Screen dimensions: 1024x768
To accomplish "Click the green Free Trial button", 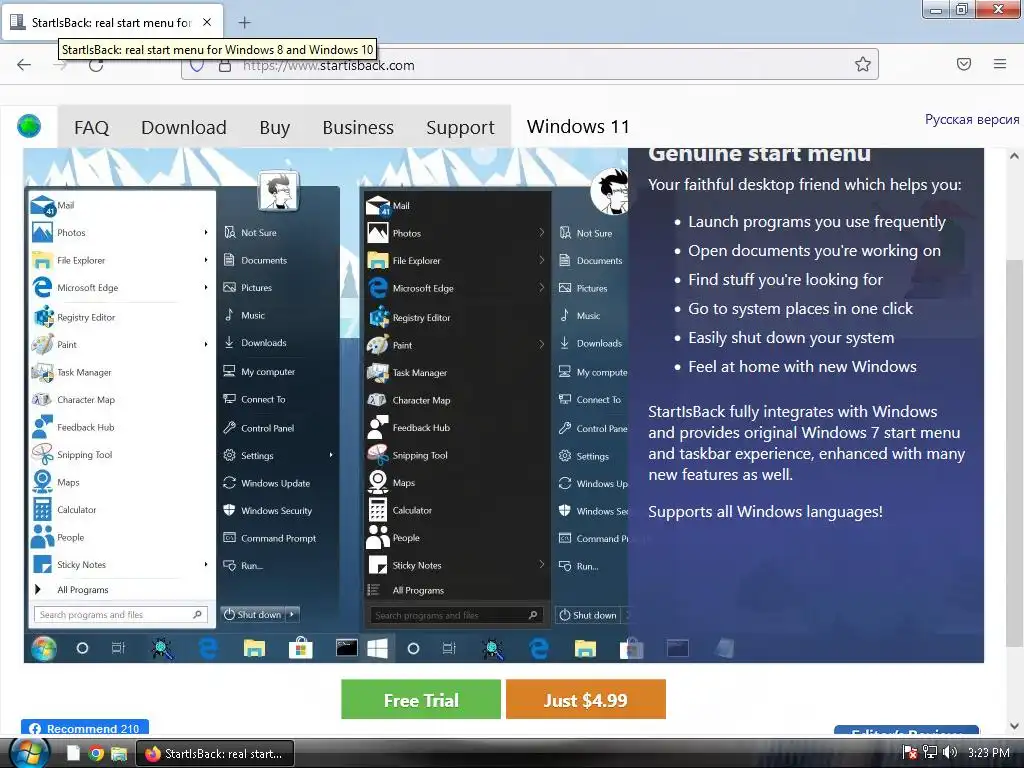I will pos(421,699).
